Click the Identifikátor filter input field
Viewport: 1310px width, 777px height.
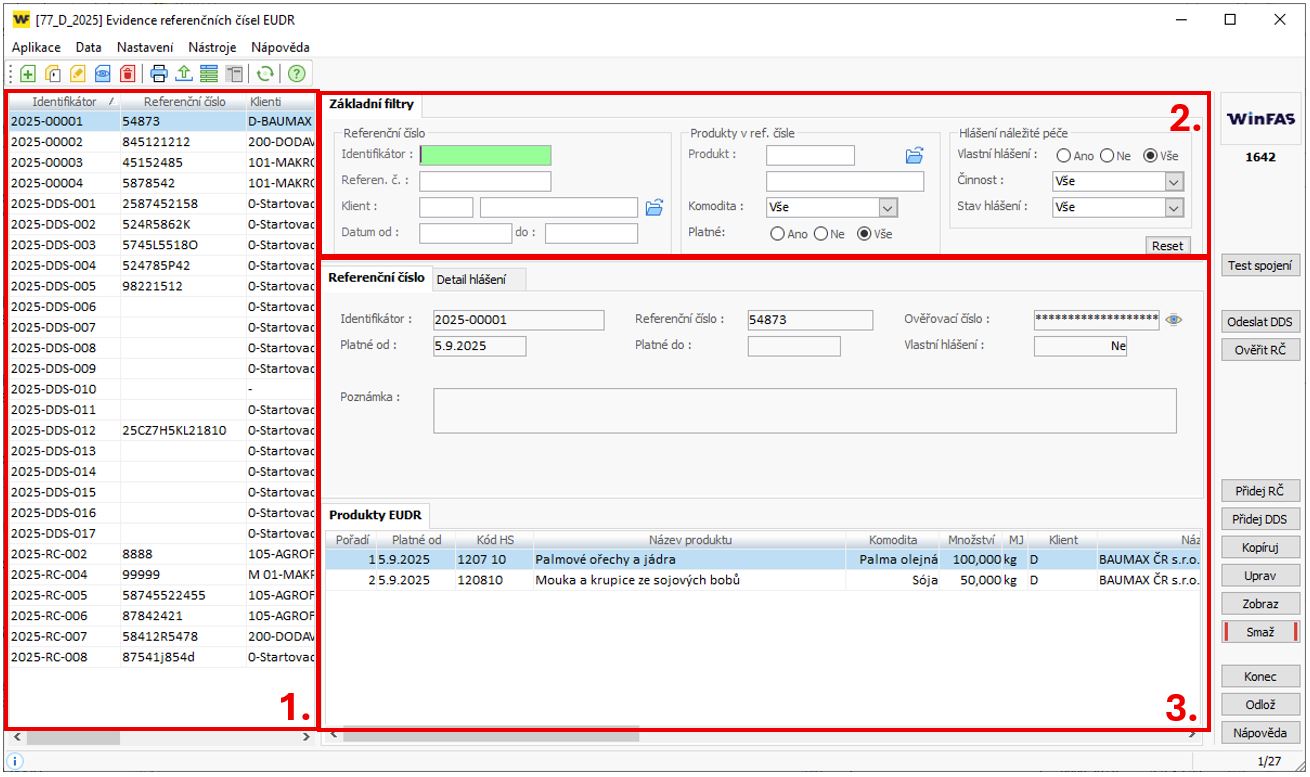[486, 155]
